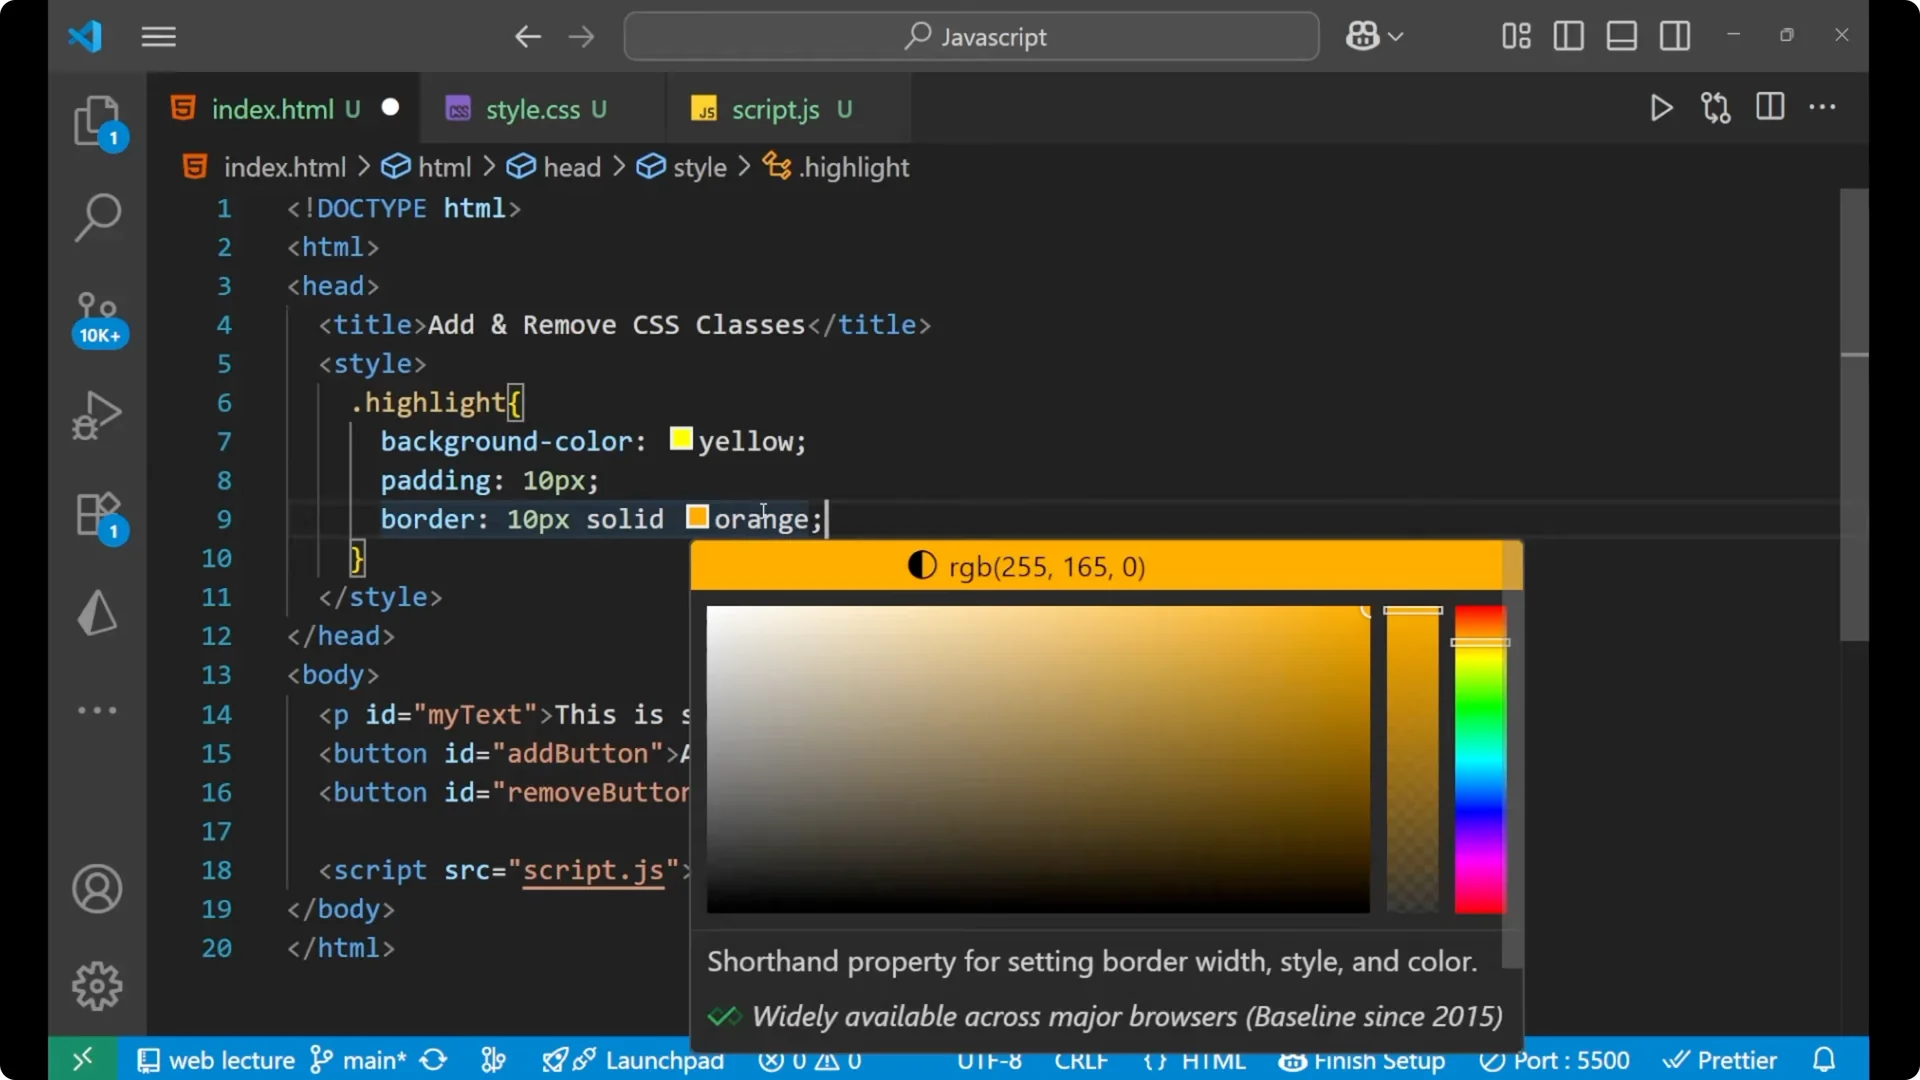1920x1080 pixels.
Task: Toggle the Panel layout visibility
Action: pyautogui.click(x=1621, y=36)
